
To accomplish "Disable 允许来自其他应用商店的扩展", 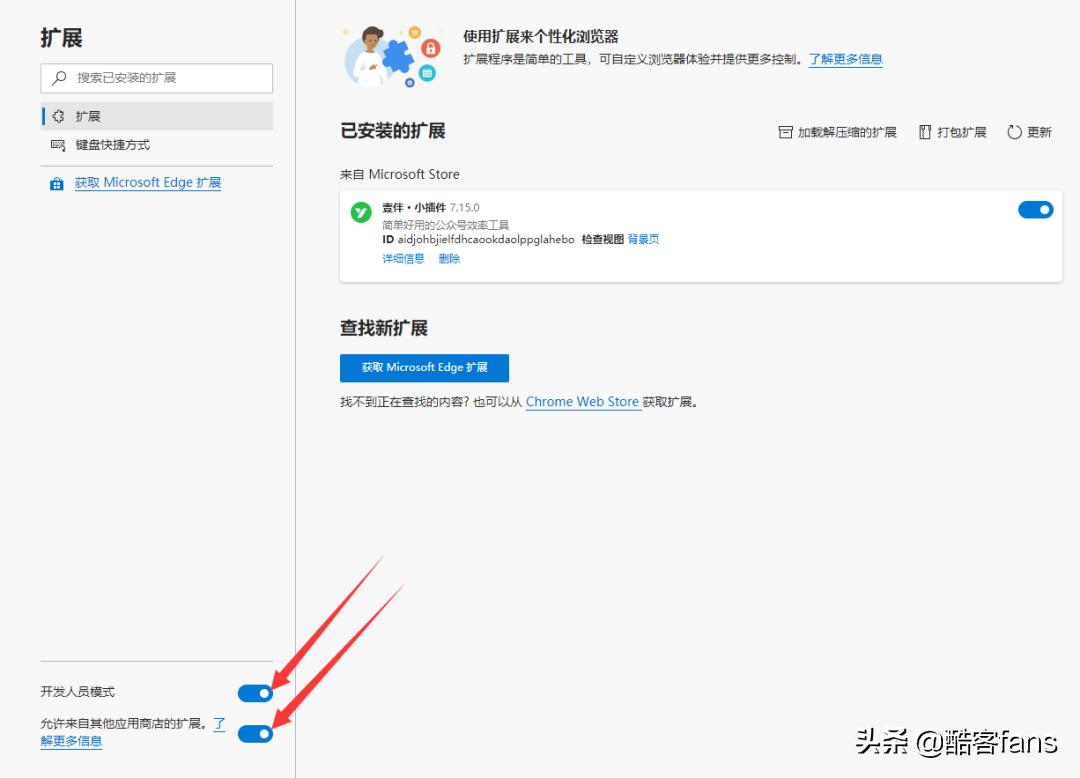I will (255, 733).
